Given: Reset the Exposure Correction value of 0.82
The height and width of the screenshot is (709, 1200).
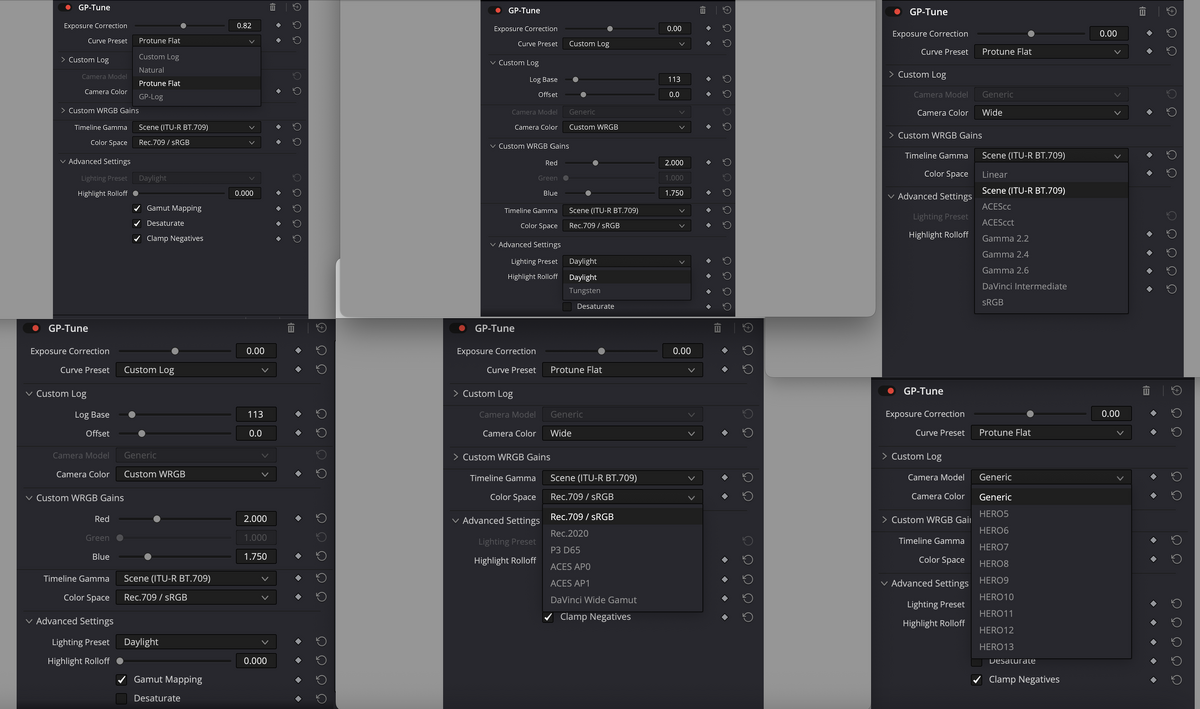Looking at the screenshot, I should tap(297, 25).
